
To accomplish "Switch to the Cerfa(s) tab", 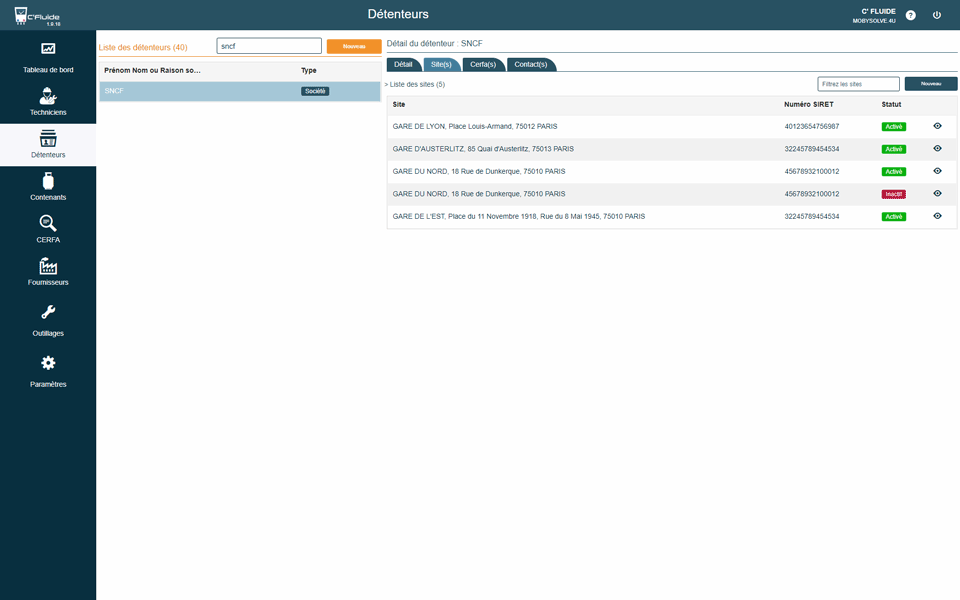I will 483,64.
